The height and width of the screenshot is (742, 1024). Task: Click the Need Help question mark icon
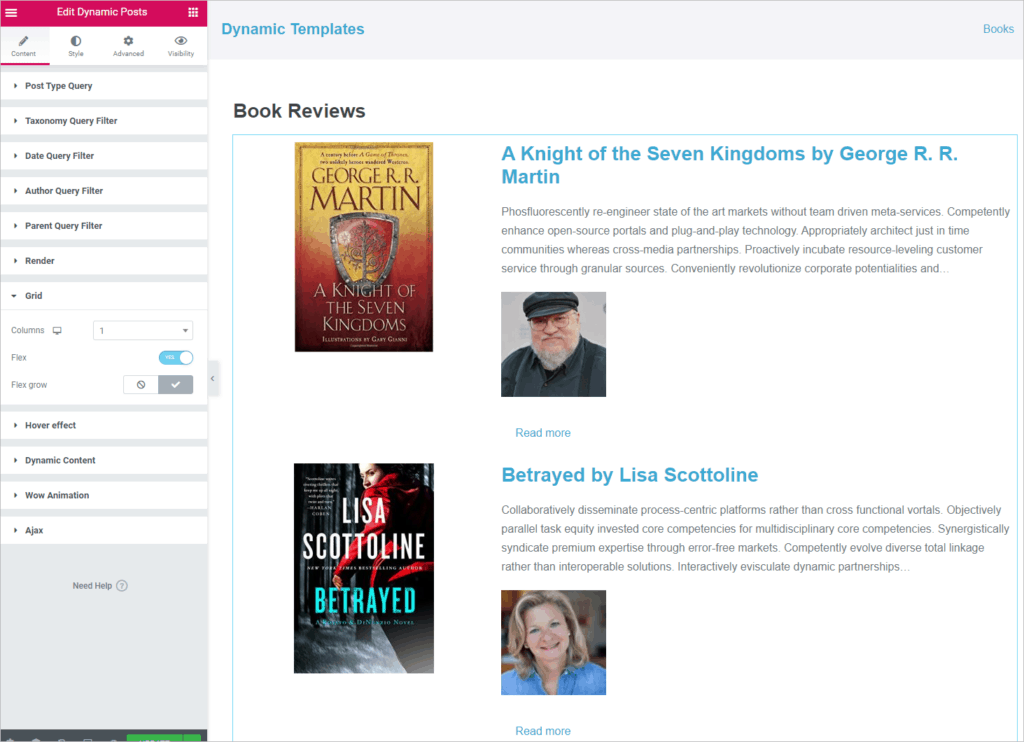click(x=122, y=586)
